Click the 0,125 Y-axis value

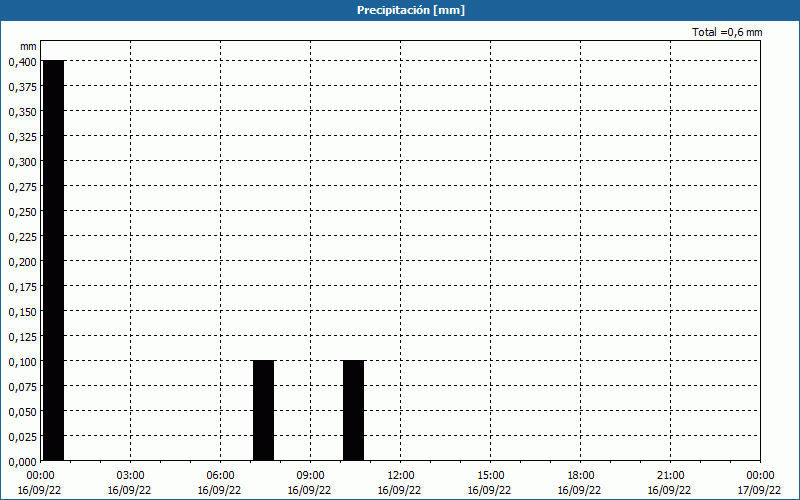pyautogui.click(x=22, y=337)
